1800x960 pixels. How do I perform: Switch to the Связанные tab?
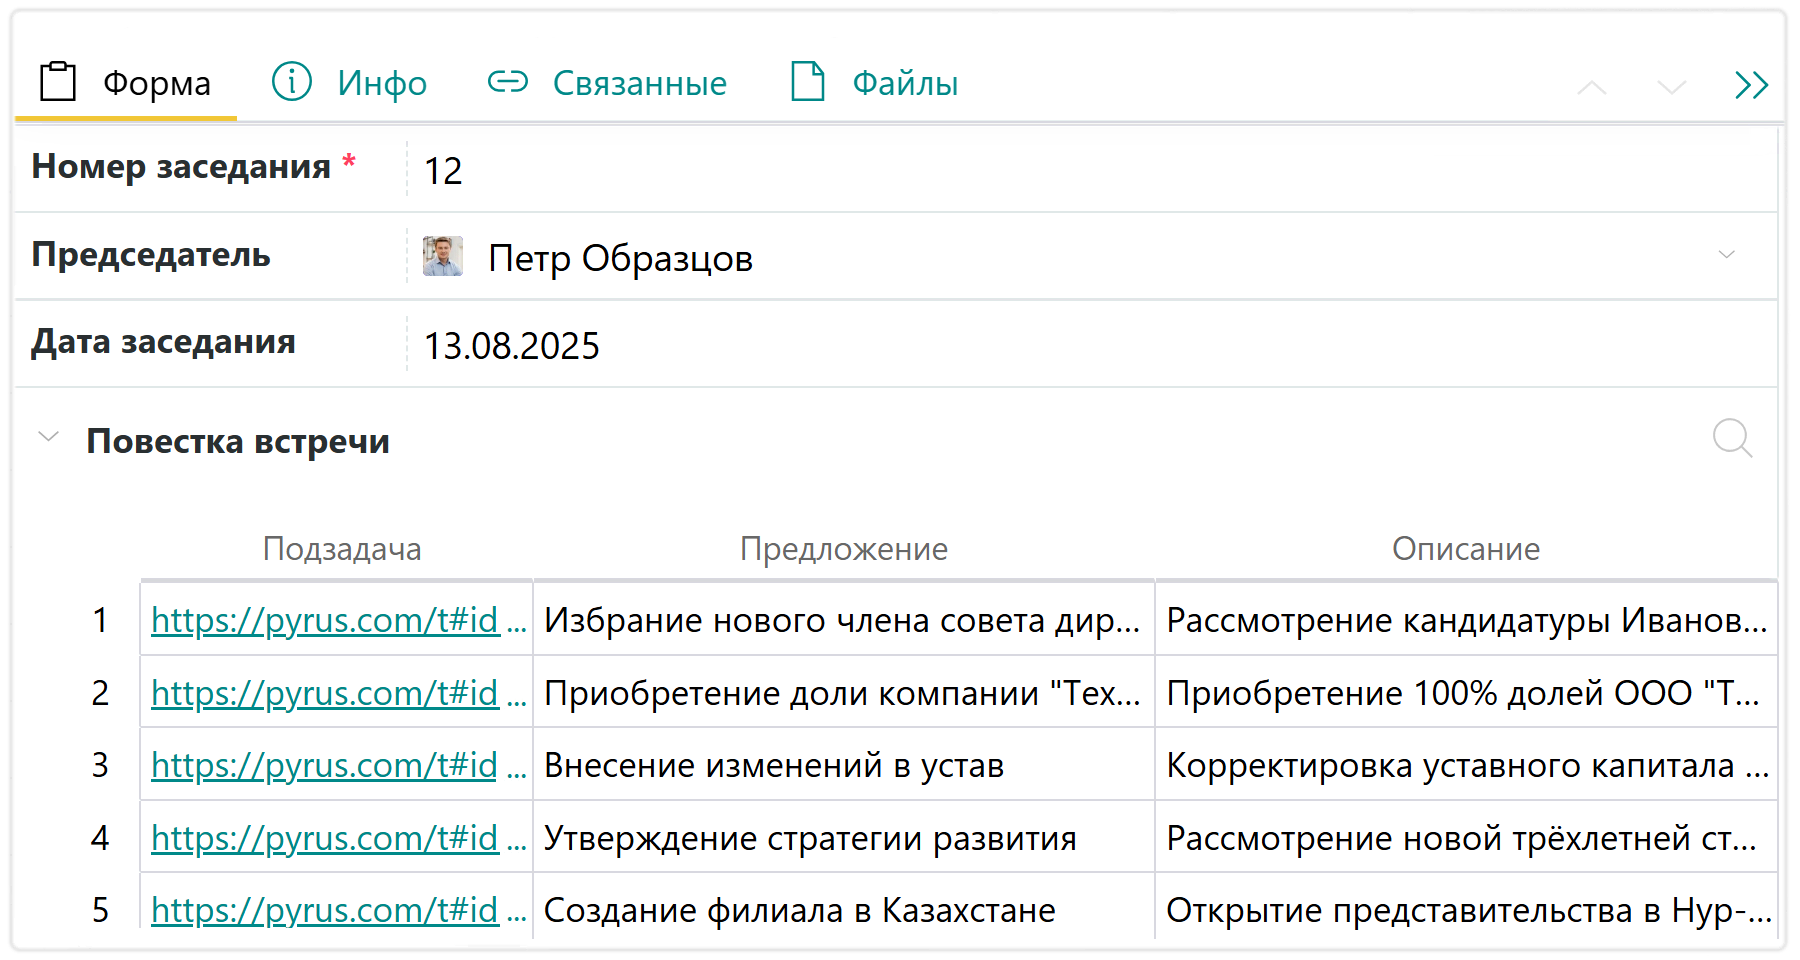(x=607, y=83)
